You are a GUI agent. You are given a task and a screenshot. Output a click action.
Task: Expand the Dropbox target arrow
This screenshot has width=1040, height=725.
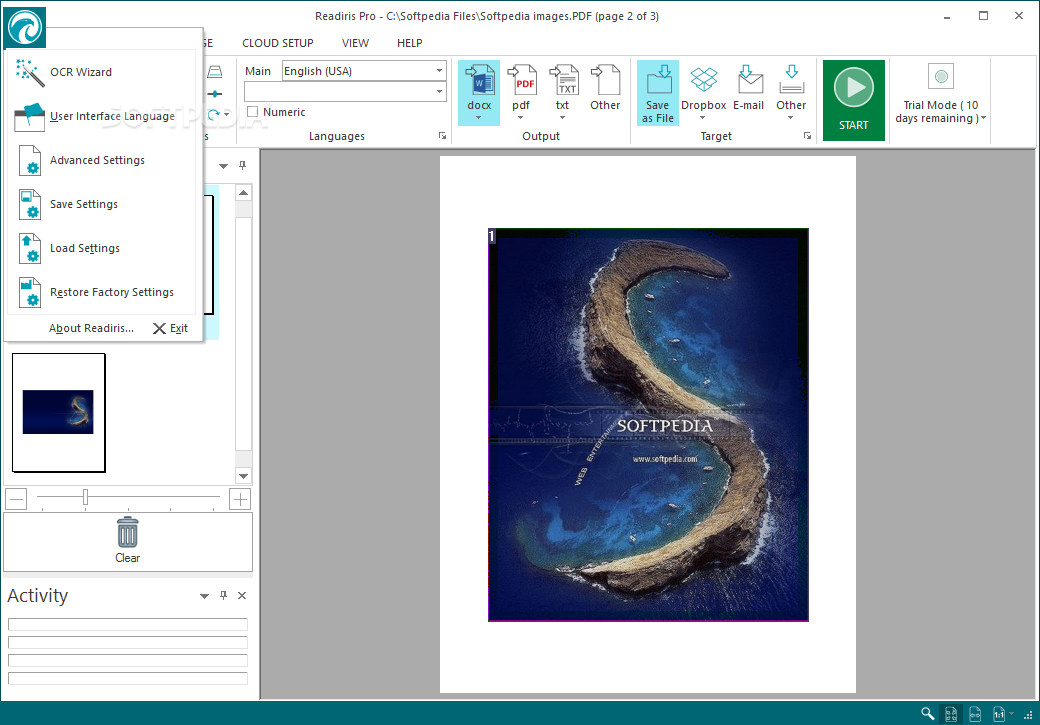702,118
